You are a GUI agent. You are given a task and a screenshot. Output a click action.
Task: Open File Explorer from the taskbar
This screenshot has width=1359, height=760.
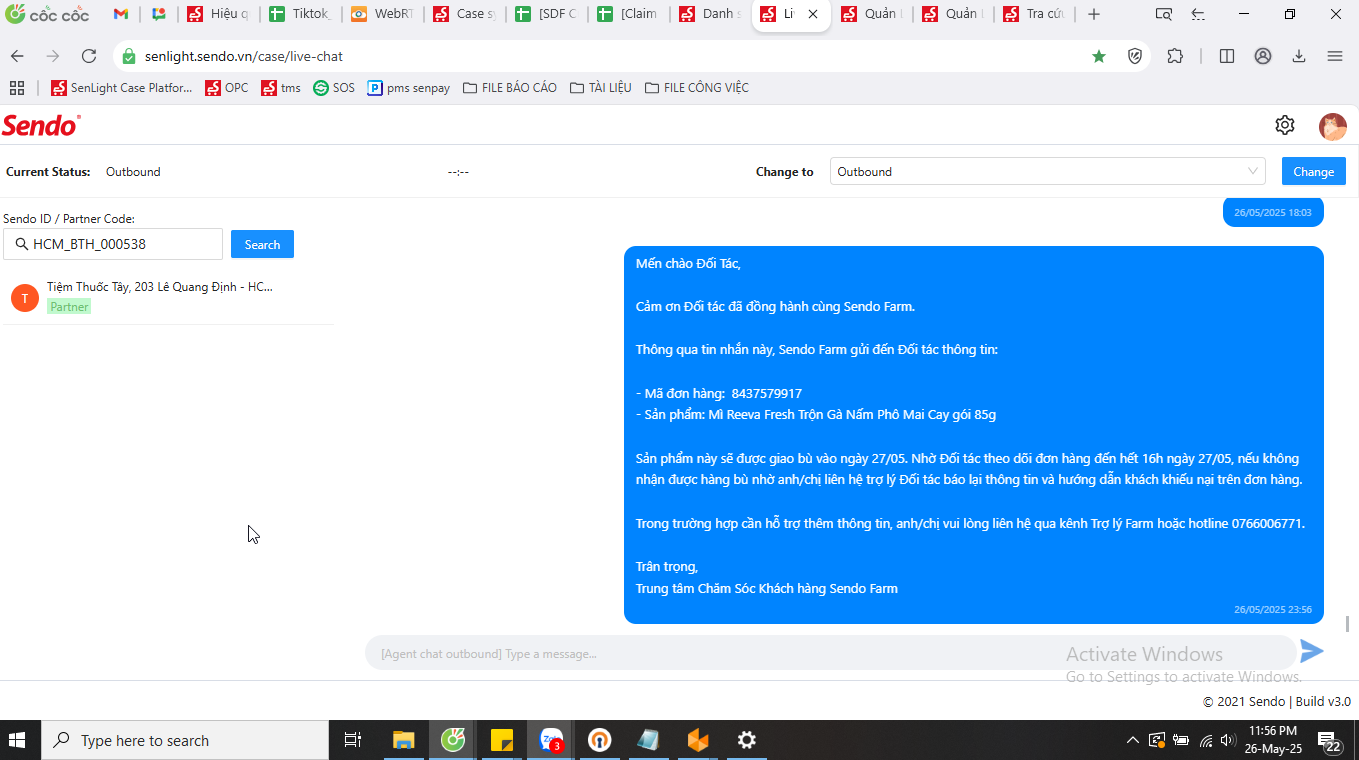(x=403, y=740)
